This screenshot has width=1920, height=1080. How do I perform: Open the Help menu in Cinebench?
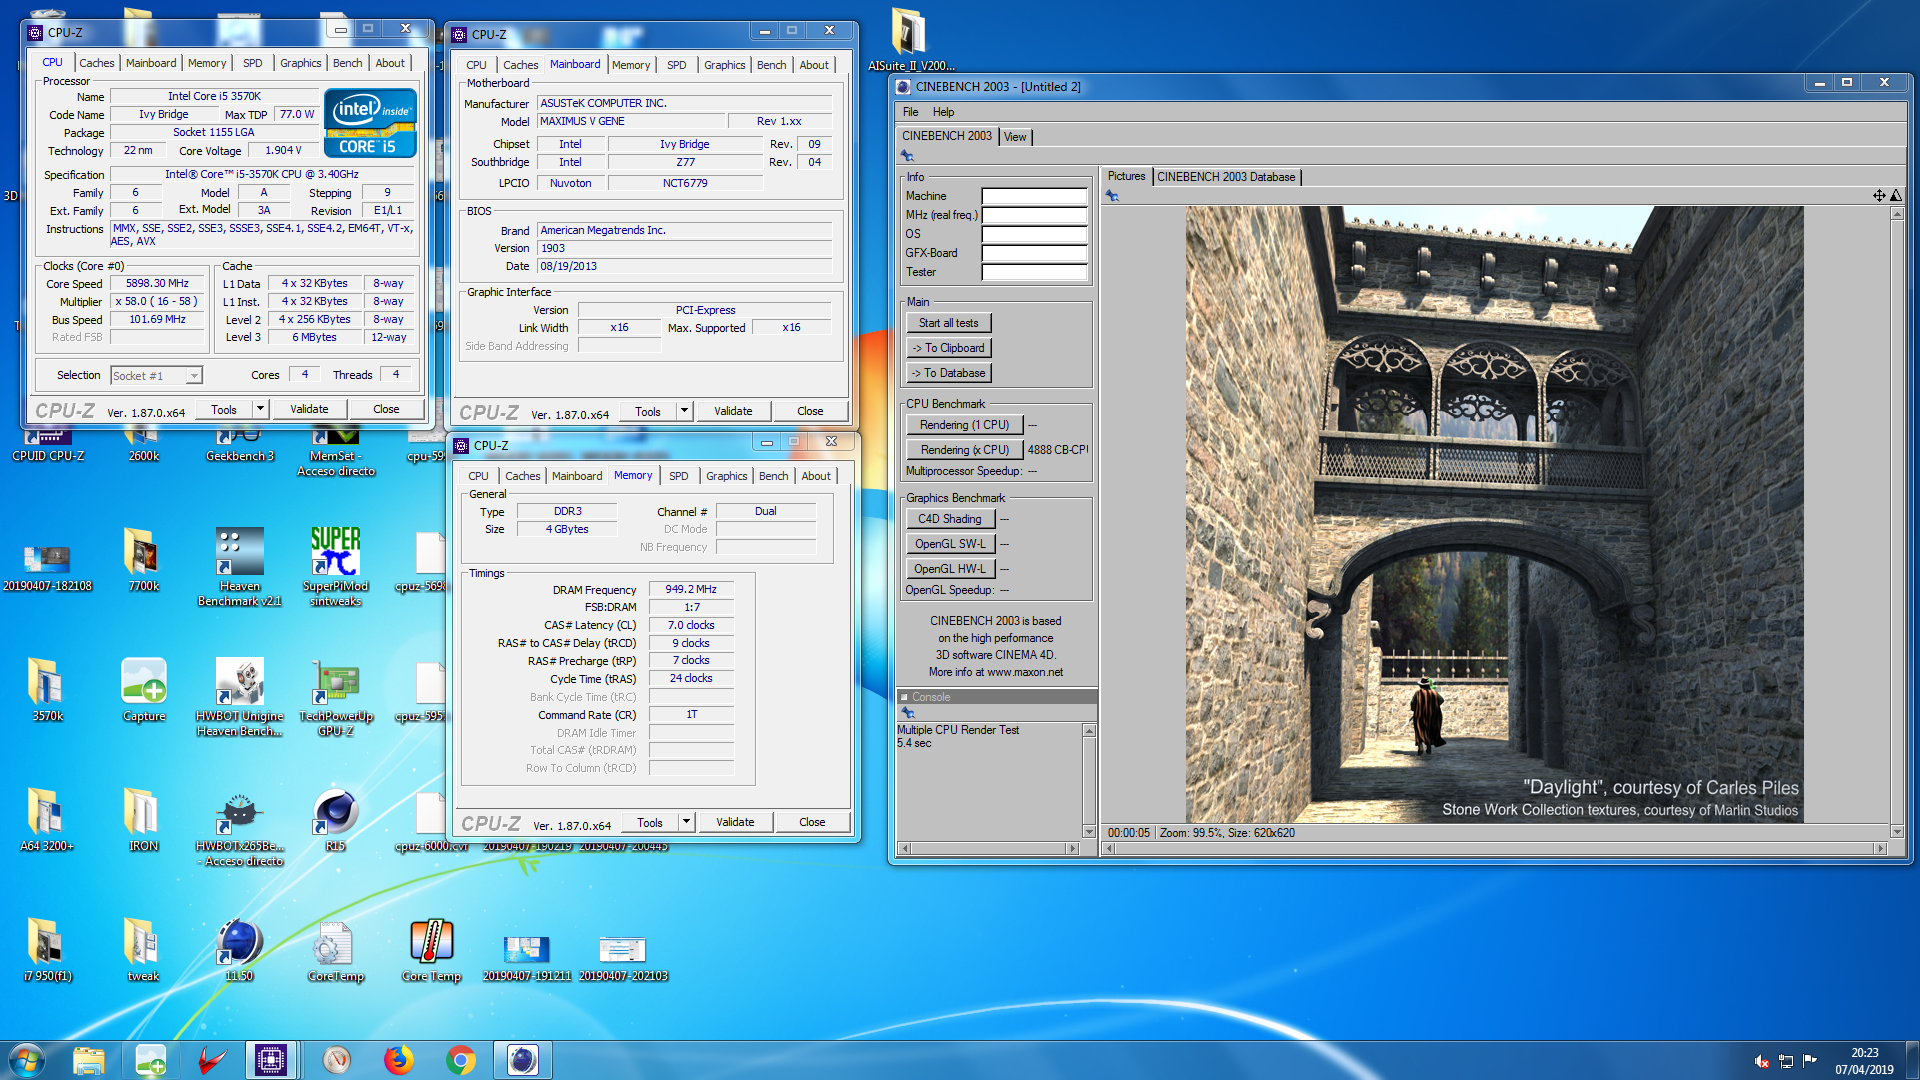[x=943, y=112]
